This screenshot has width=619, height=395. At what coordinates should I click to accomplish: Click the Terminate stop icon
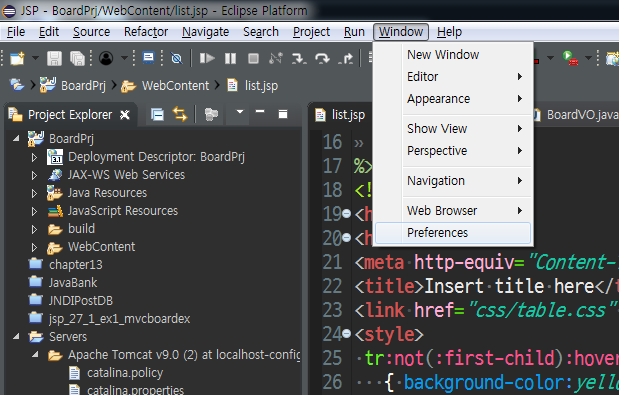[x=253, y=58]
